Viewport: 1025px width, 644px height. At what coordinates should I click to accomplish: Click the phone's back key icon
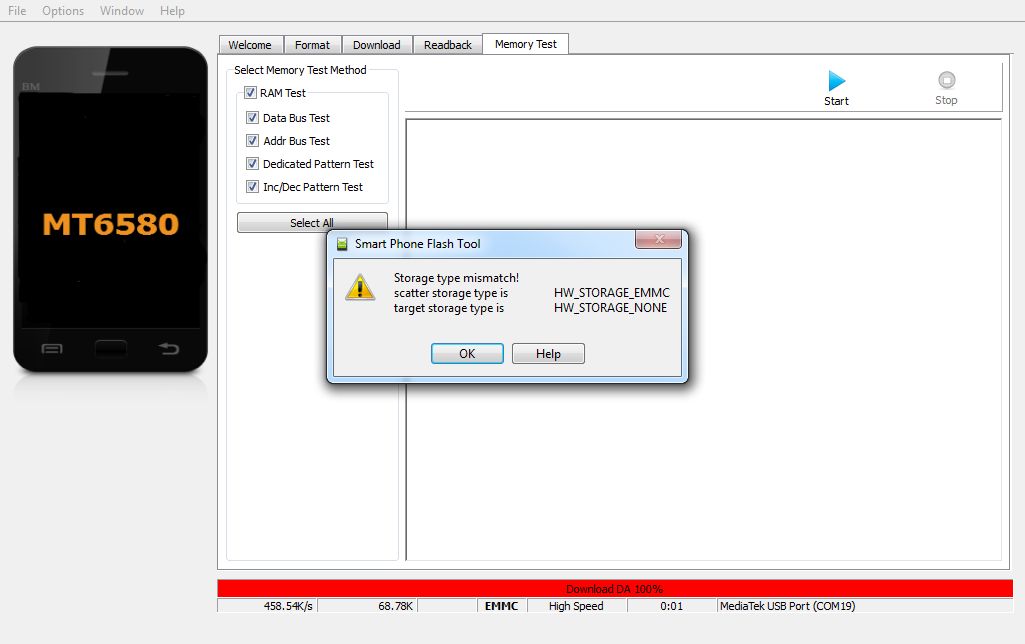[169, 348]
